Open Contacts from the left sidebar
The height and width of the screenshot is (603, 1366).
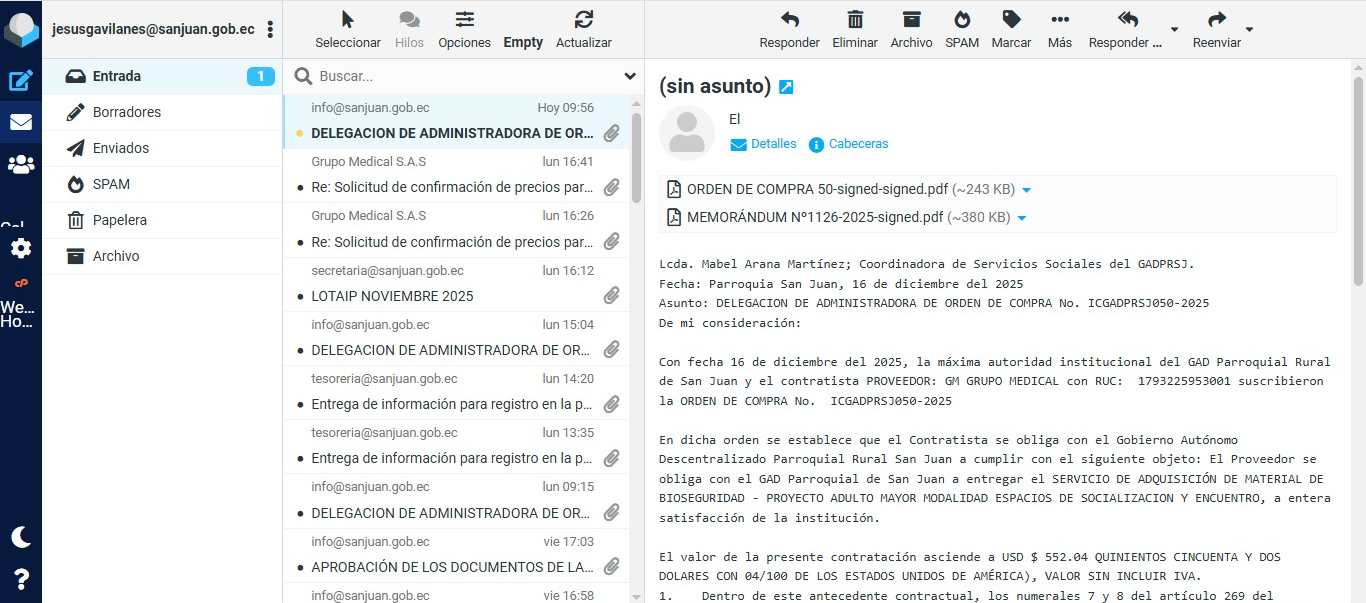click(x=21, y=165)
